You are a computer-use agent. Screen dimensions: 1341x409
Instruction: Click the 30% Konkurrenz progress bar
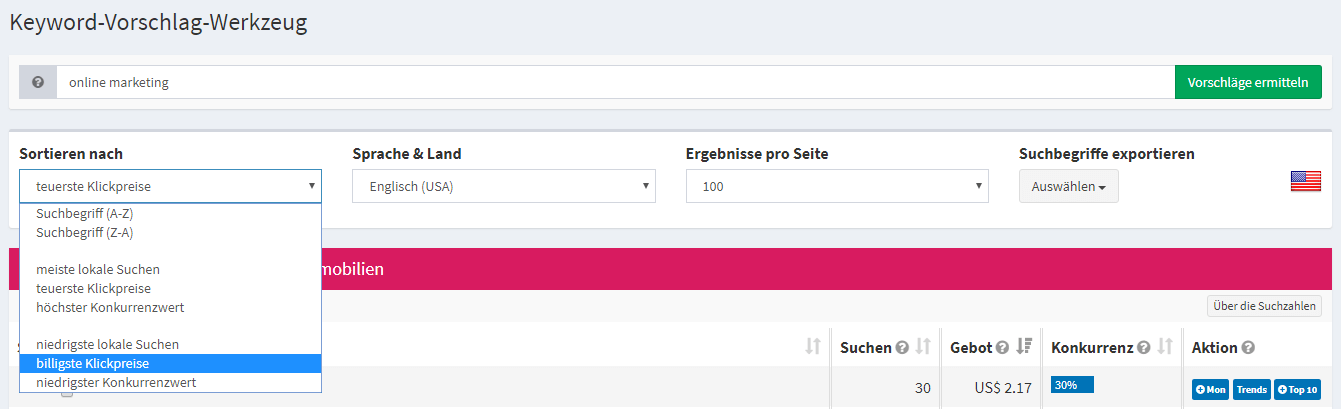pos(1072,385)
